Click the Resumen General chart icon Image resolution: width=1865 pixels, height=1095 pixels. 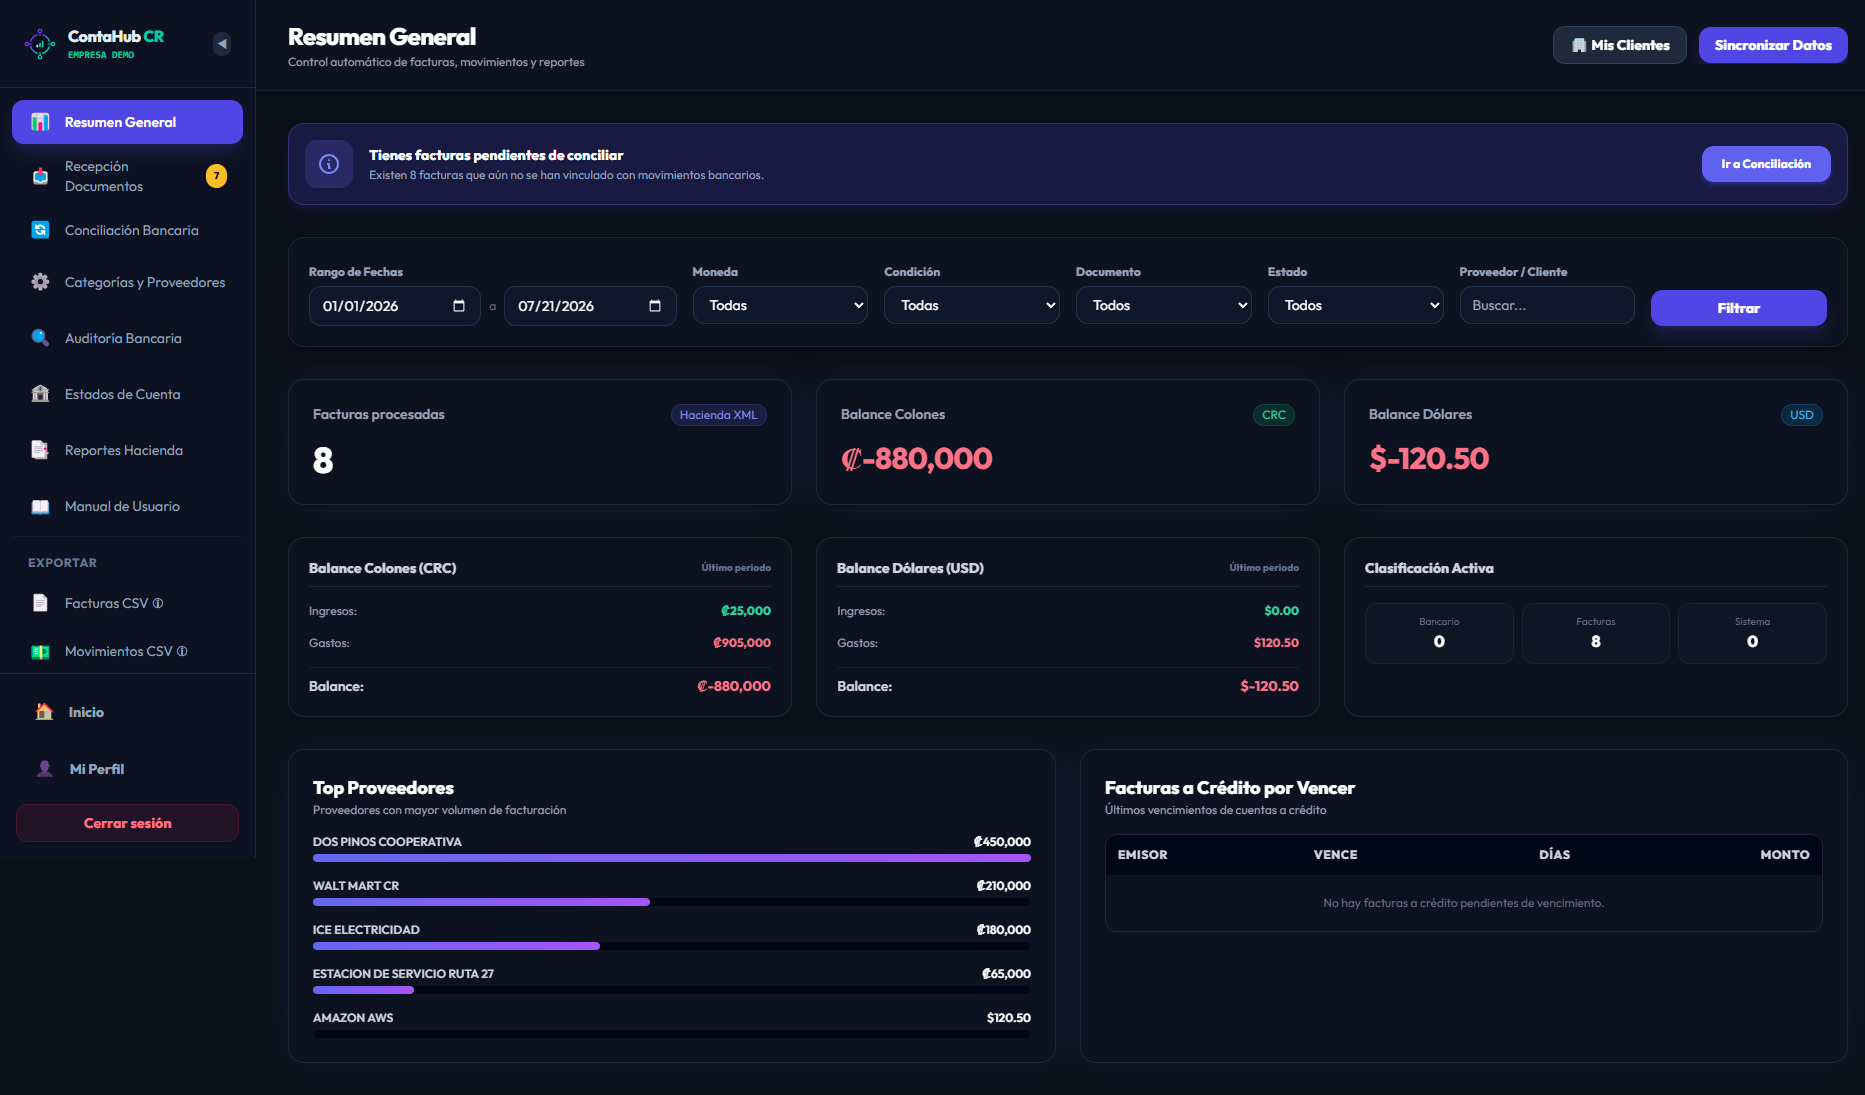click(x=40, y=122)
